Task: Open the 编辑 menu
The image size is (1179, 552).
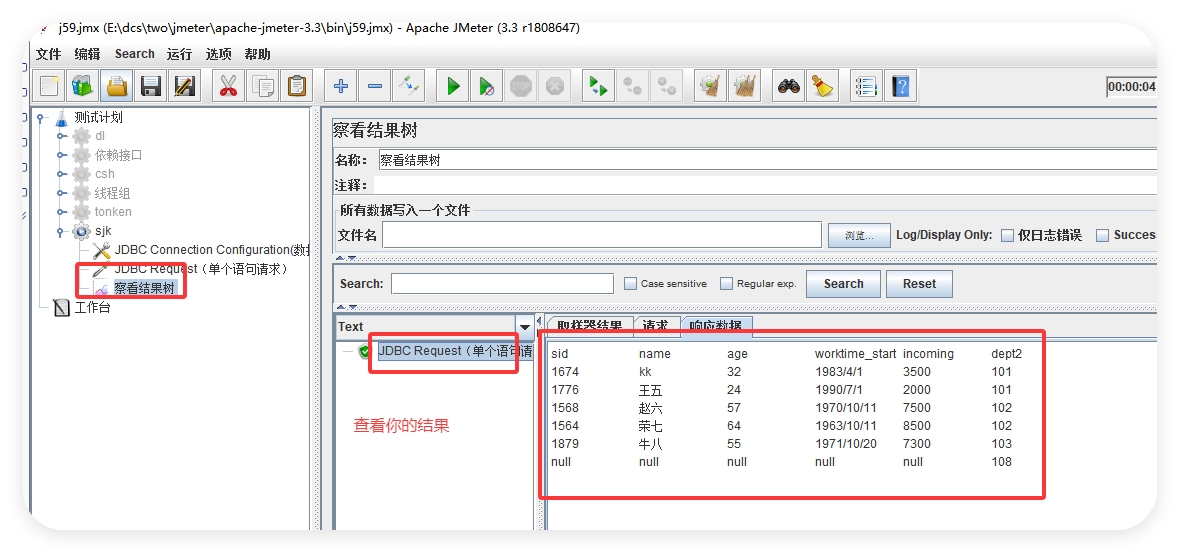Action: point(87,54)
